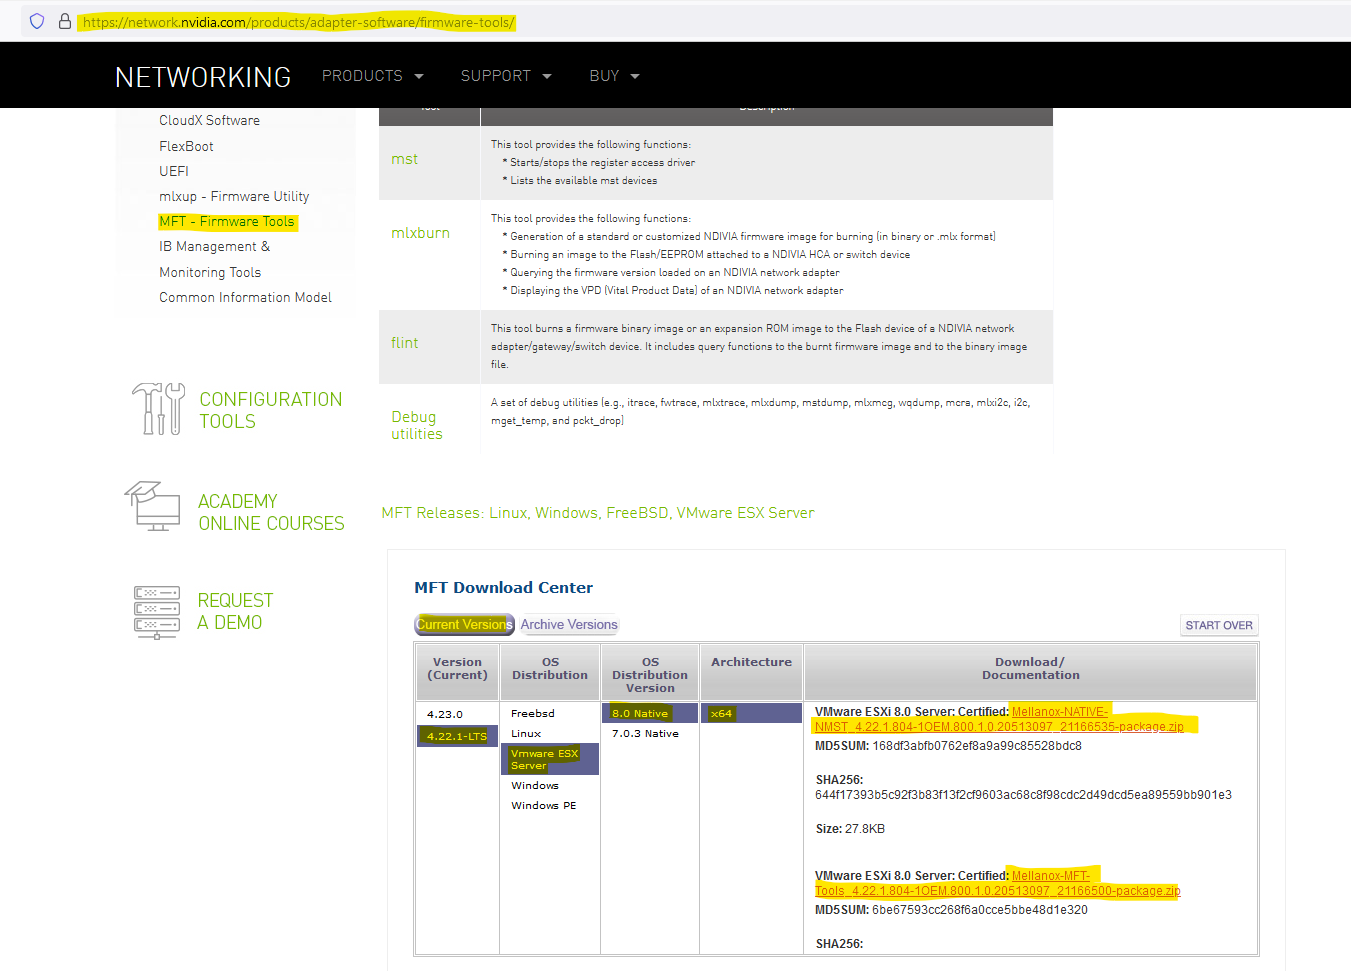Click the Academy graduation cap monitor icon
Viewport: 1351px width, 972px height.
152,506
